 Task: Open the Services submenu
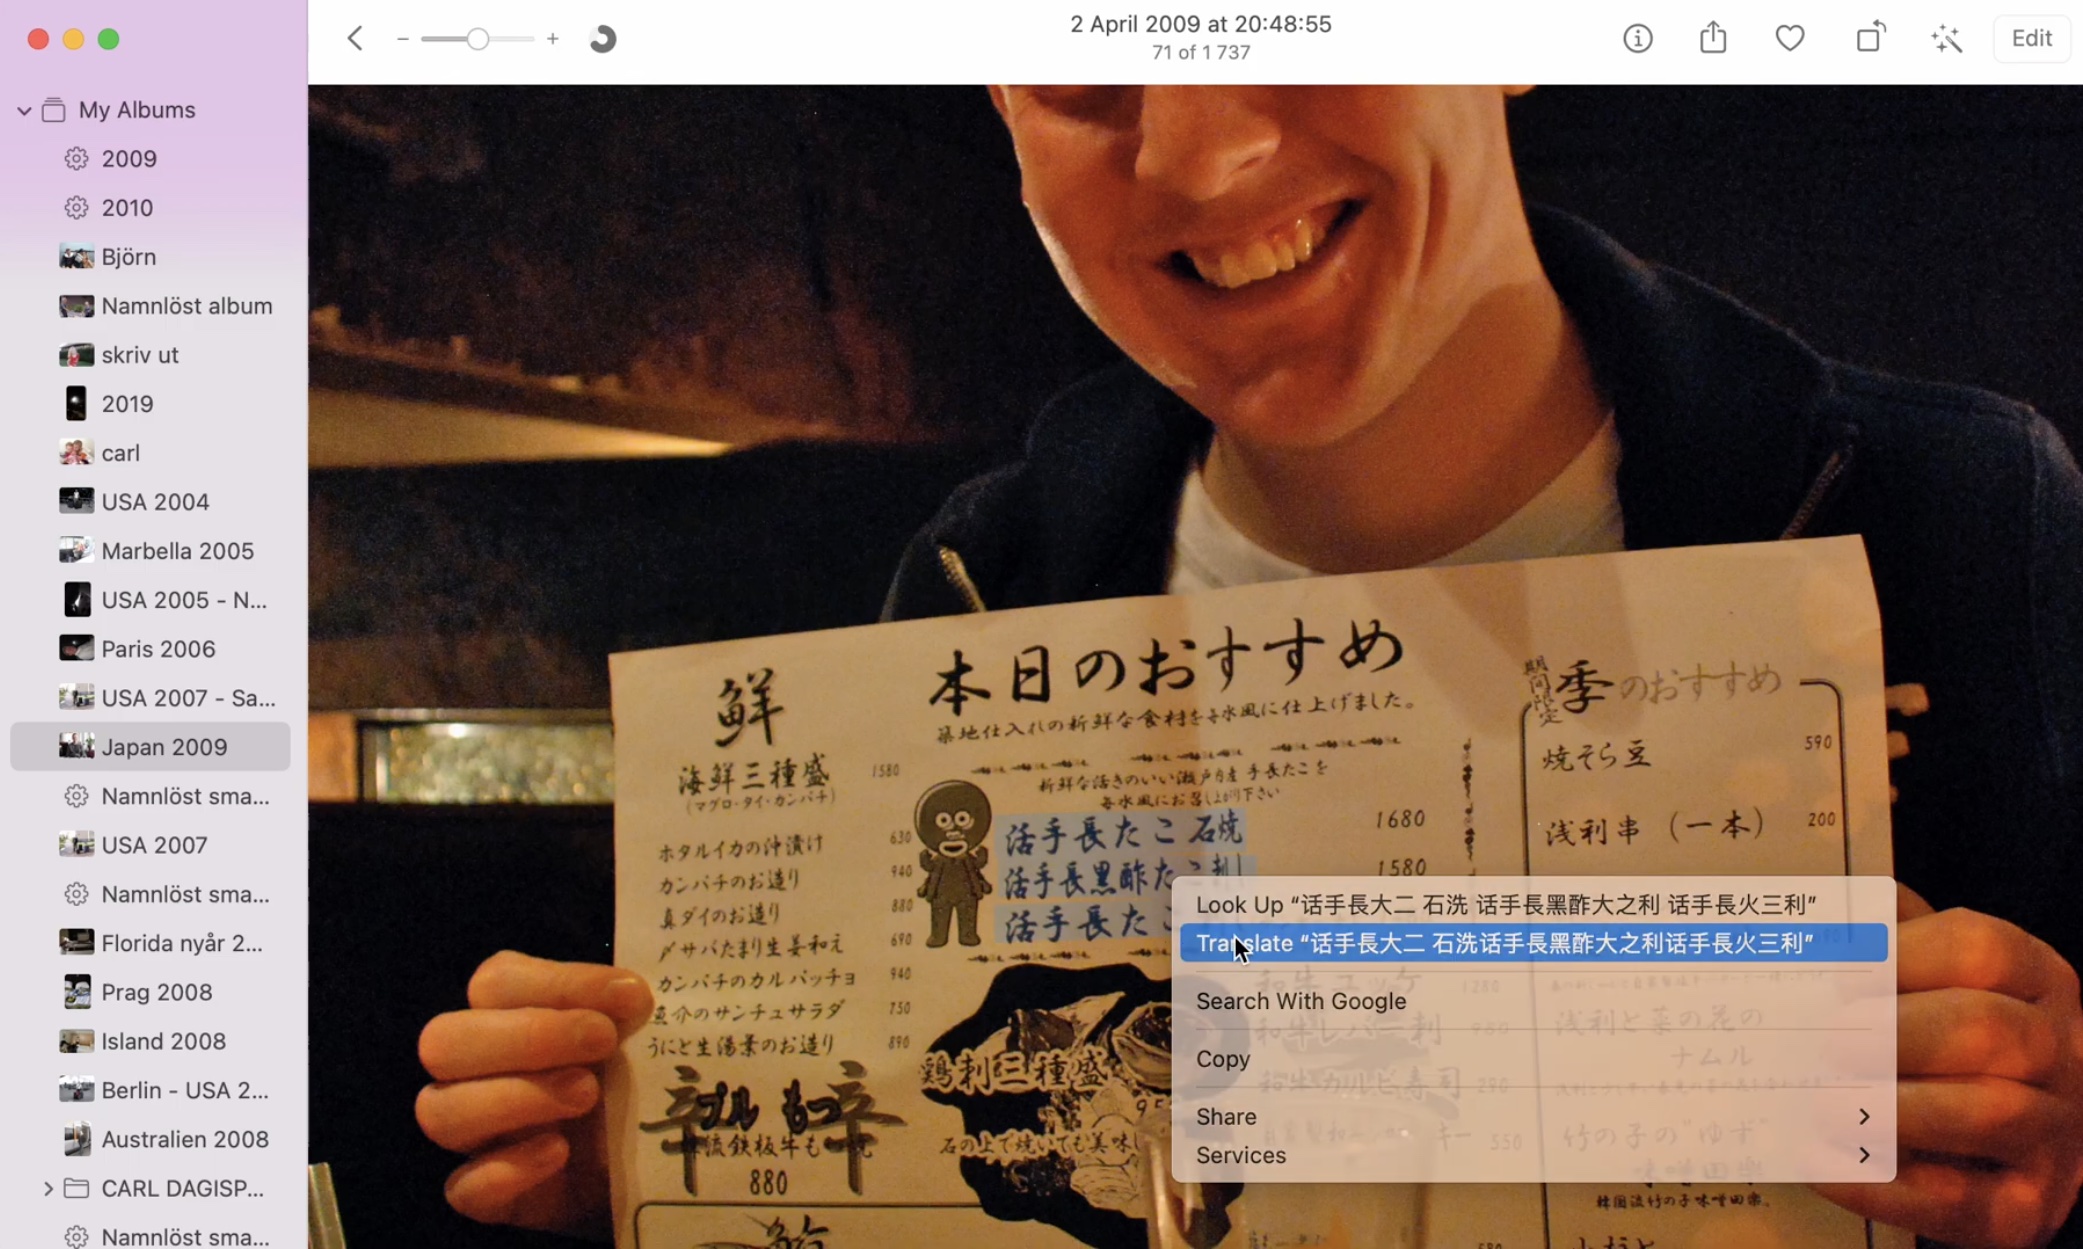[x=1533, y=1155]
